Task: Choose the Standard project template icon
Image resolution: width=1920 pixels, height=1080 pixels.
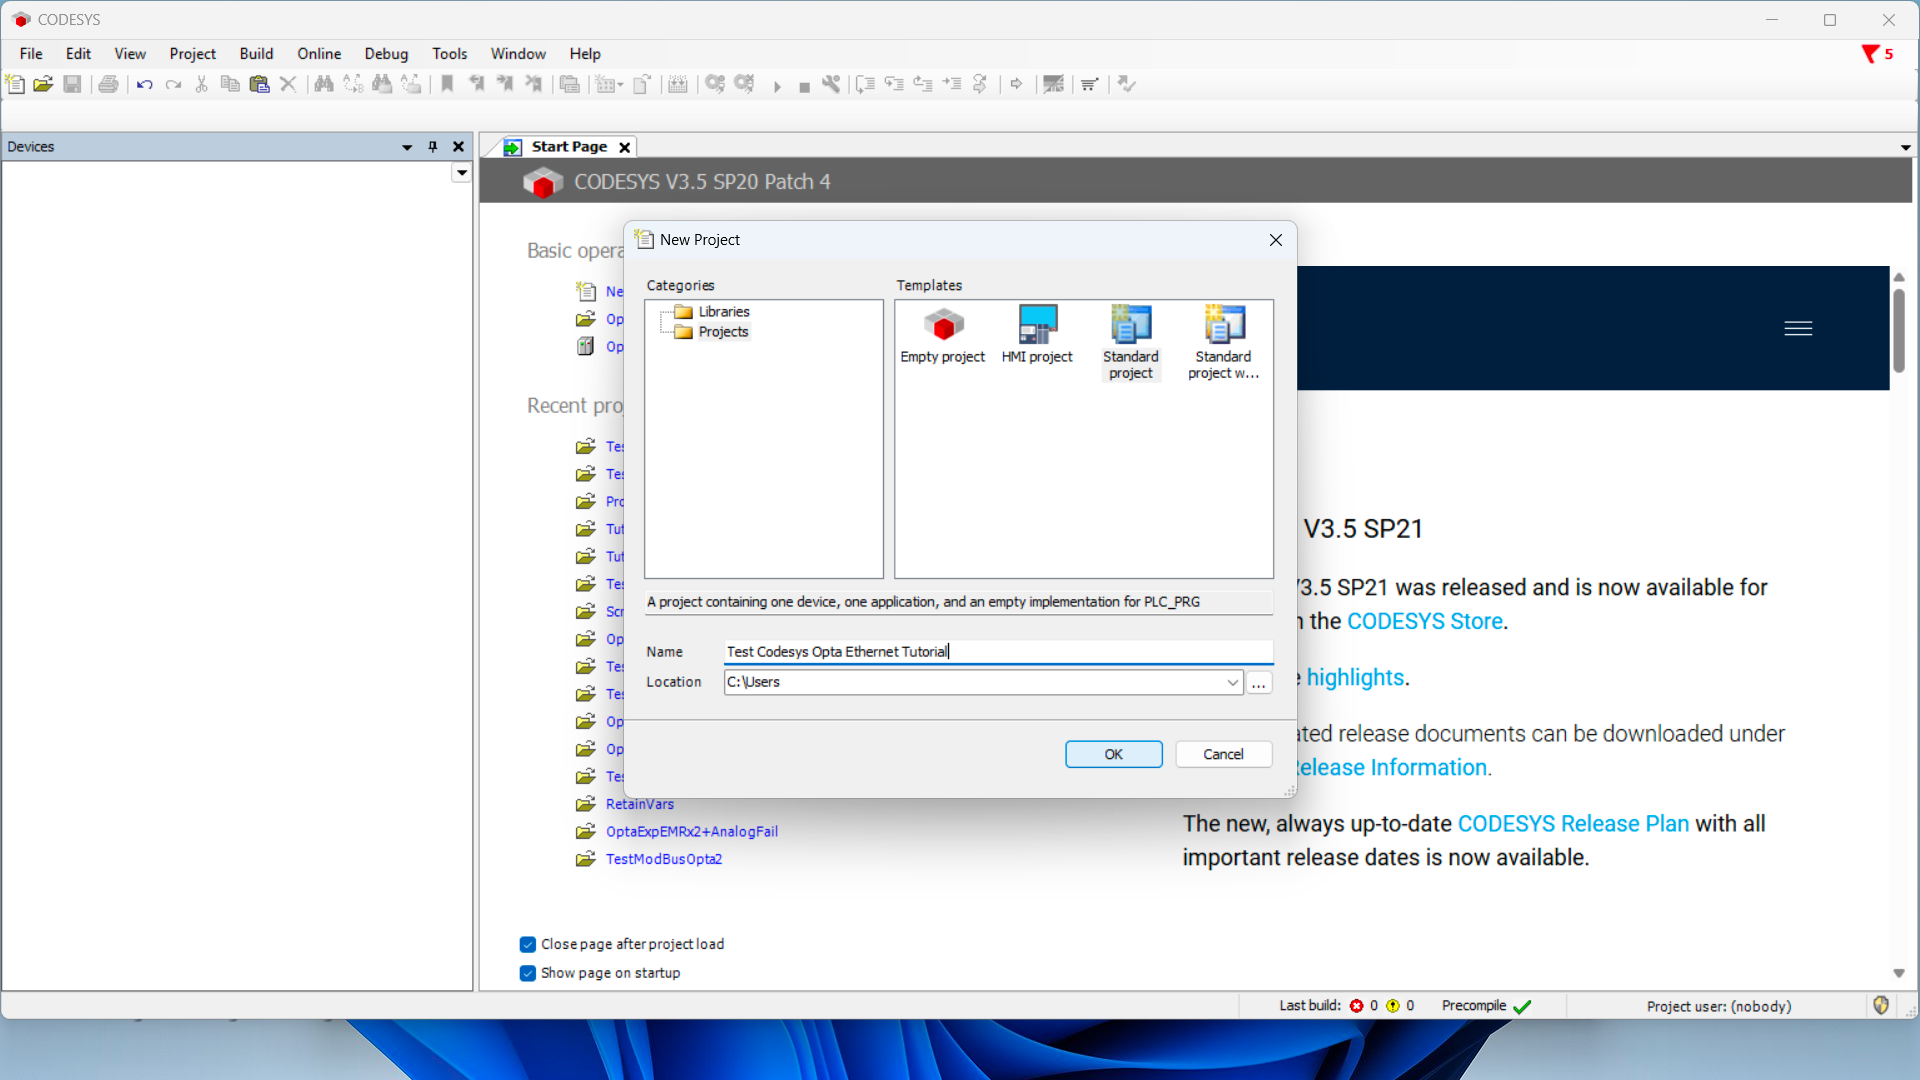Action: pyautogui.click(x=1131, y=325)
